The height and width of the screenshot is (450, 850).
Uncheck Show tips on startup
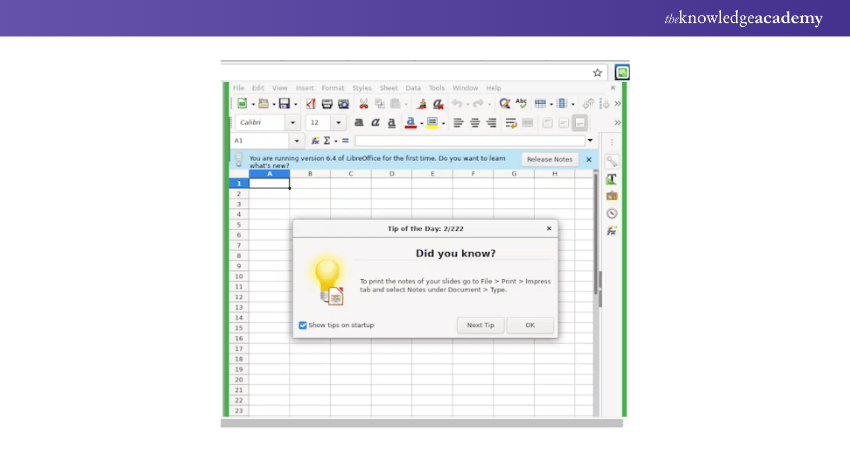coord(303,325)
